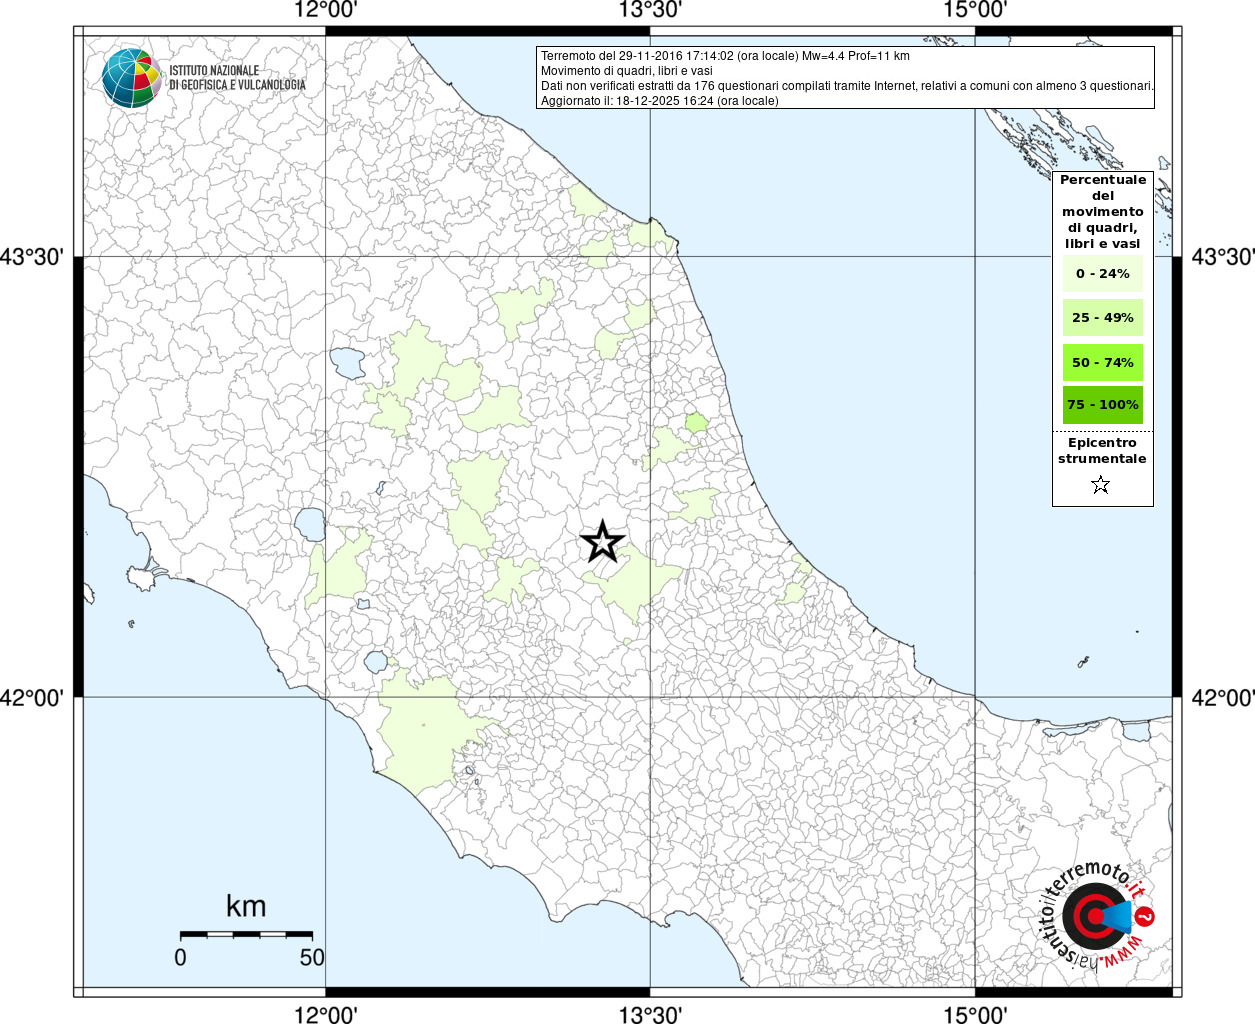Click the left 43°30' latitude label
Screen dimensions: 1255x1024
(32, 257)
